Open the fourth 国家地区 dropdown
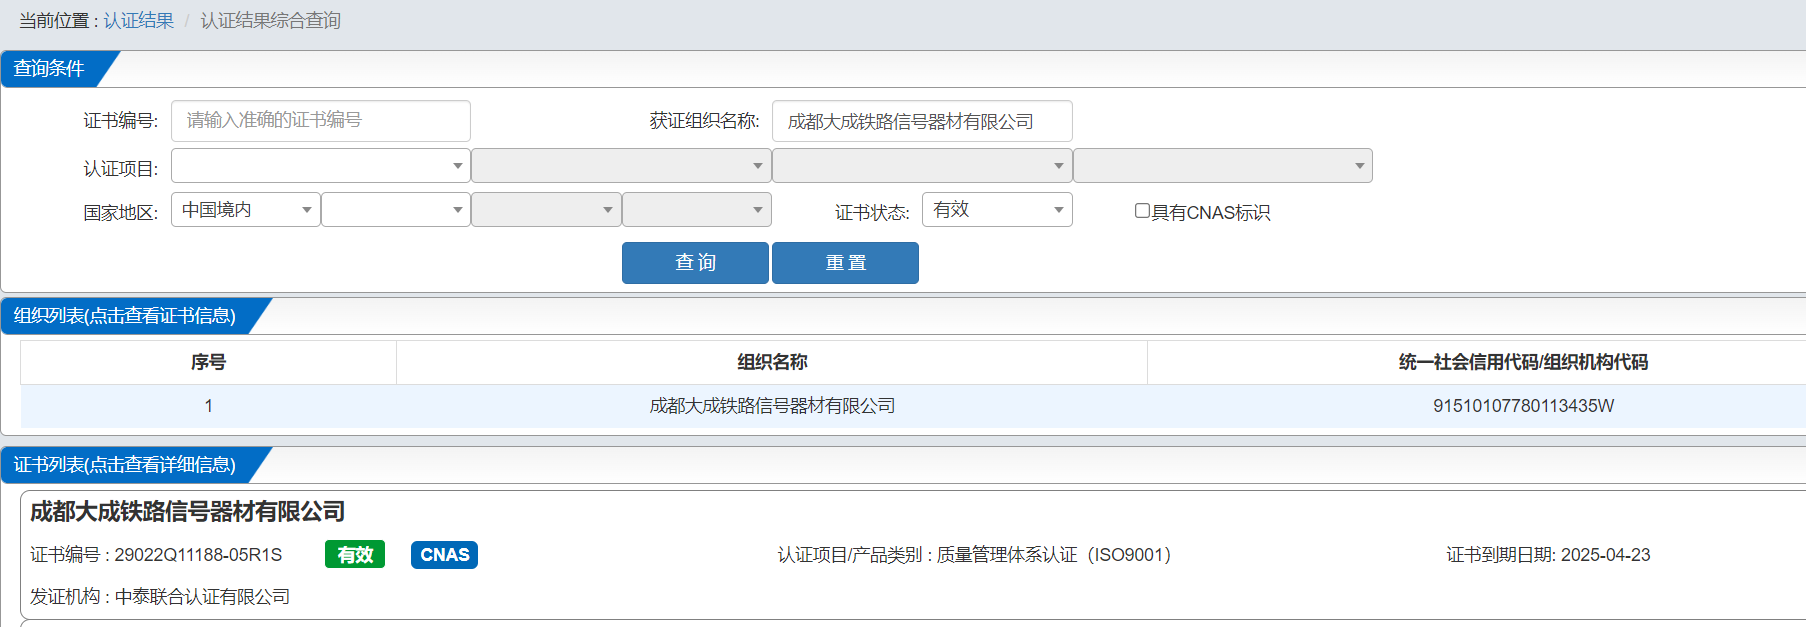This screenshot has height=627, width=1806. point(697,210)
